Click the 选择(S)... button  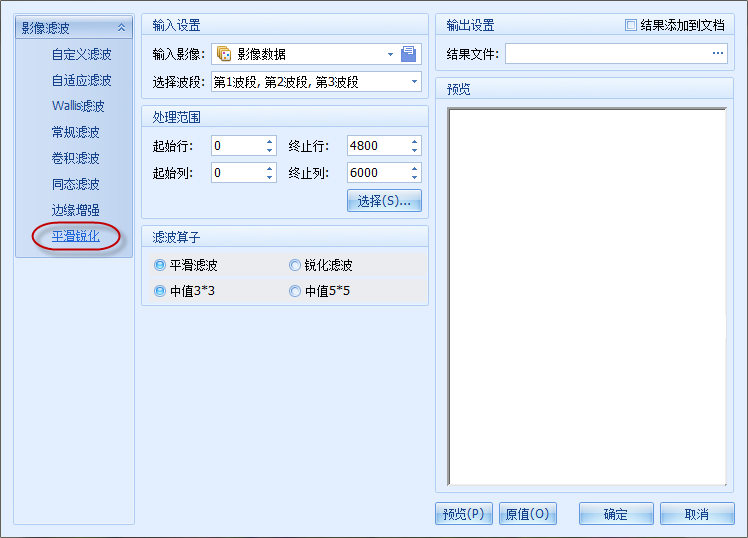pos(384,201)
